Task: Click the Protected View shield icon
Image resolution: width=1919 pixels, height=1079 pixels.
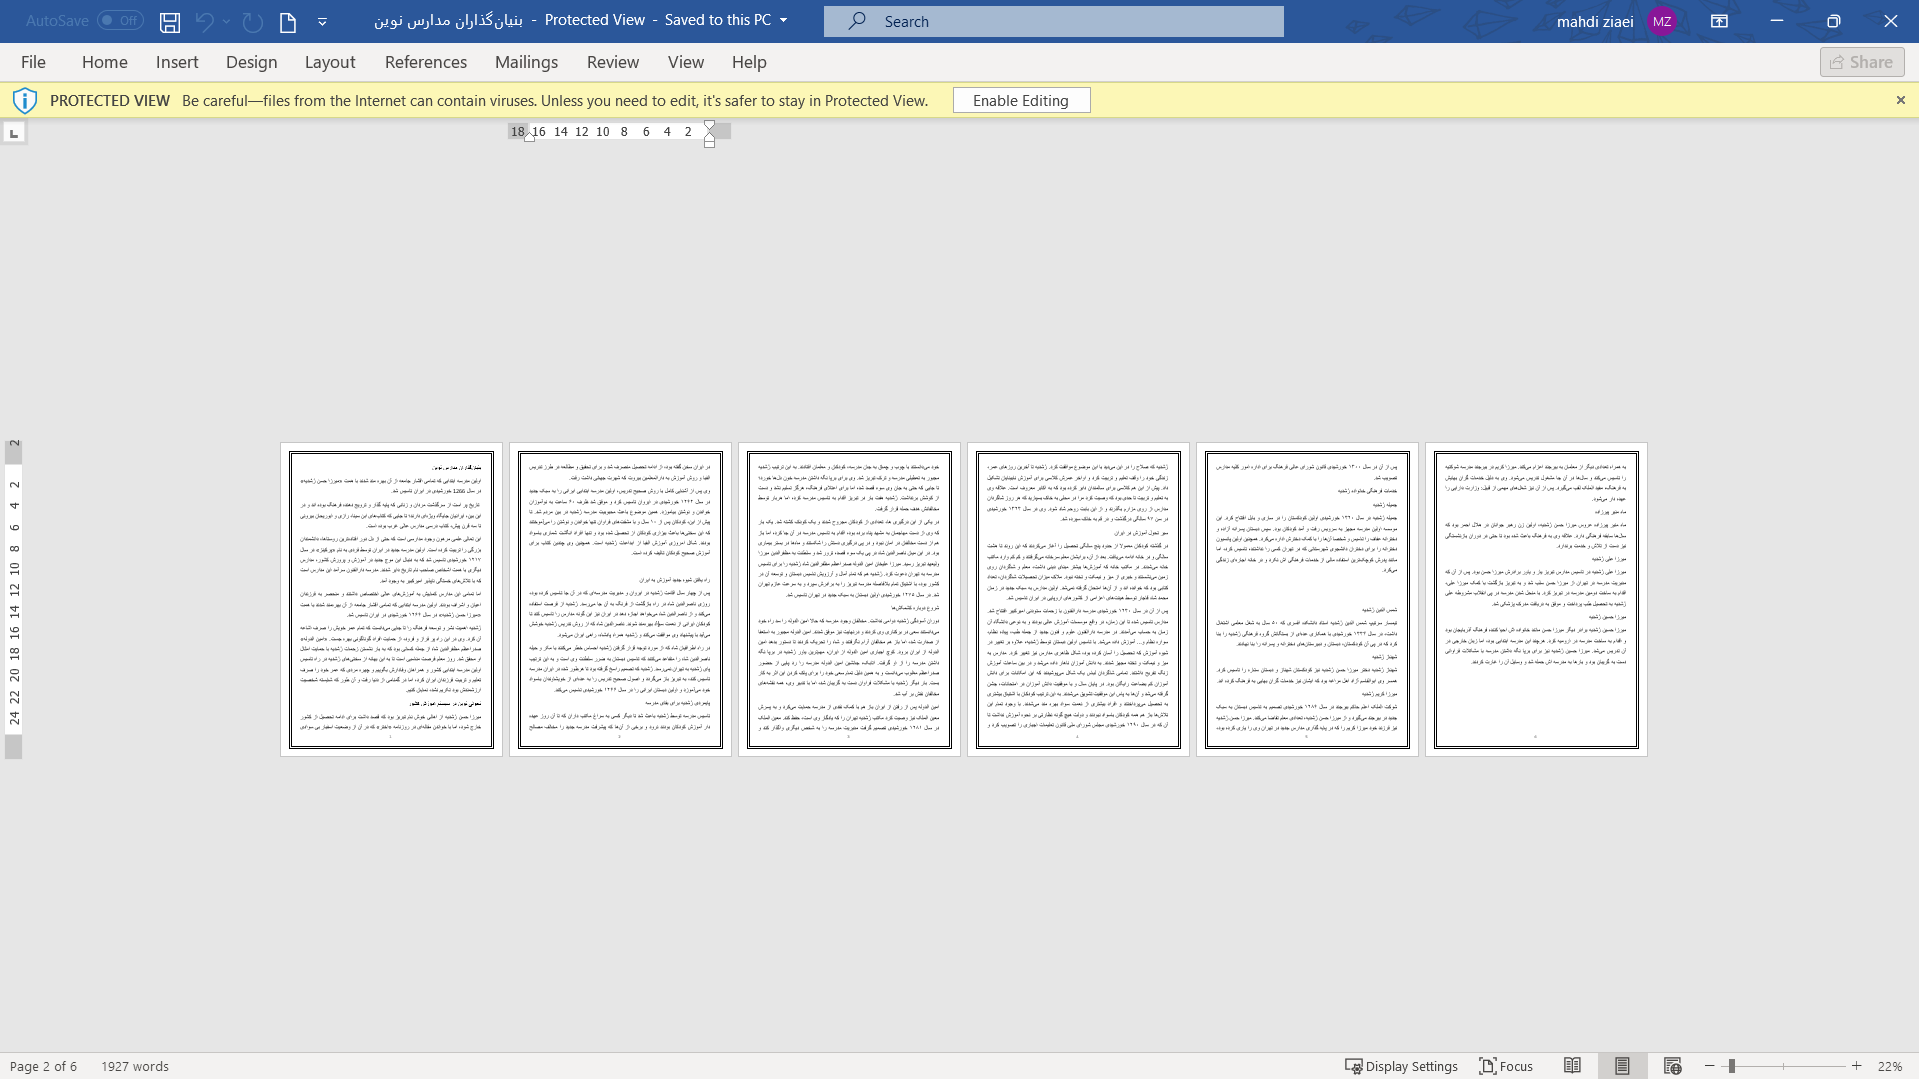Action: tap(25, 100)
